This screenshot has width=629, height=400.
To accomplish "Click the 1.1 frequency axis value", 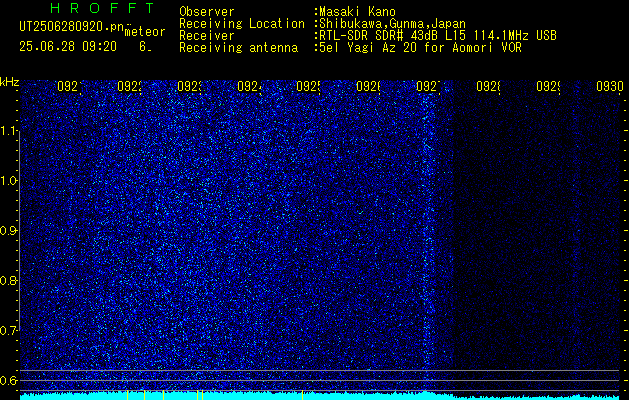I will click(9, 130).
